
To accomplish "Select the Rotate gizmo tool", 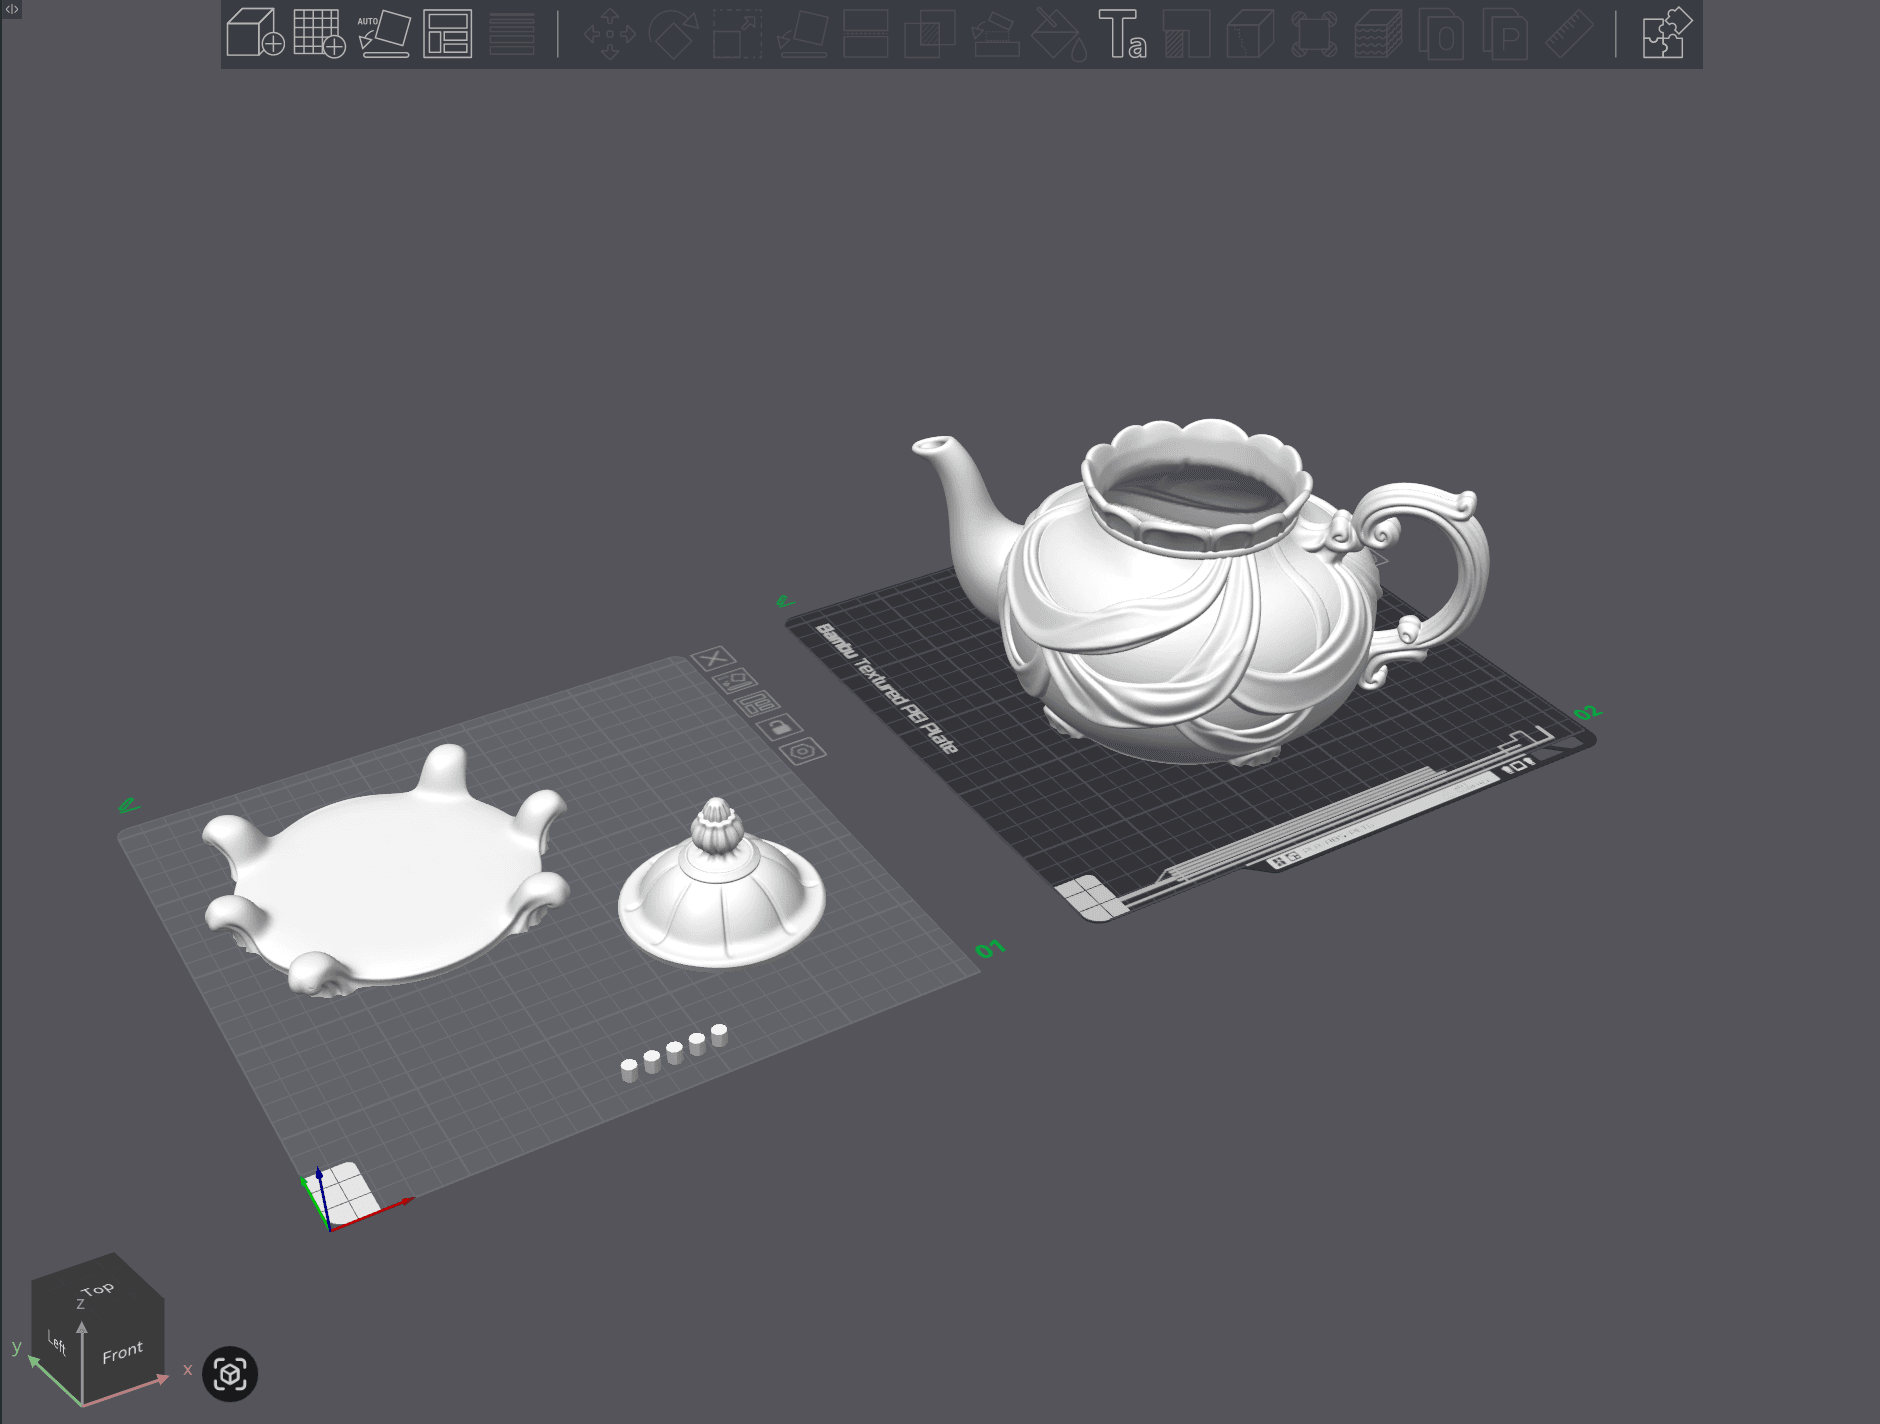I will click(x=674, y=33).
